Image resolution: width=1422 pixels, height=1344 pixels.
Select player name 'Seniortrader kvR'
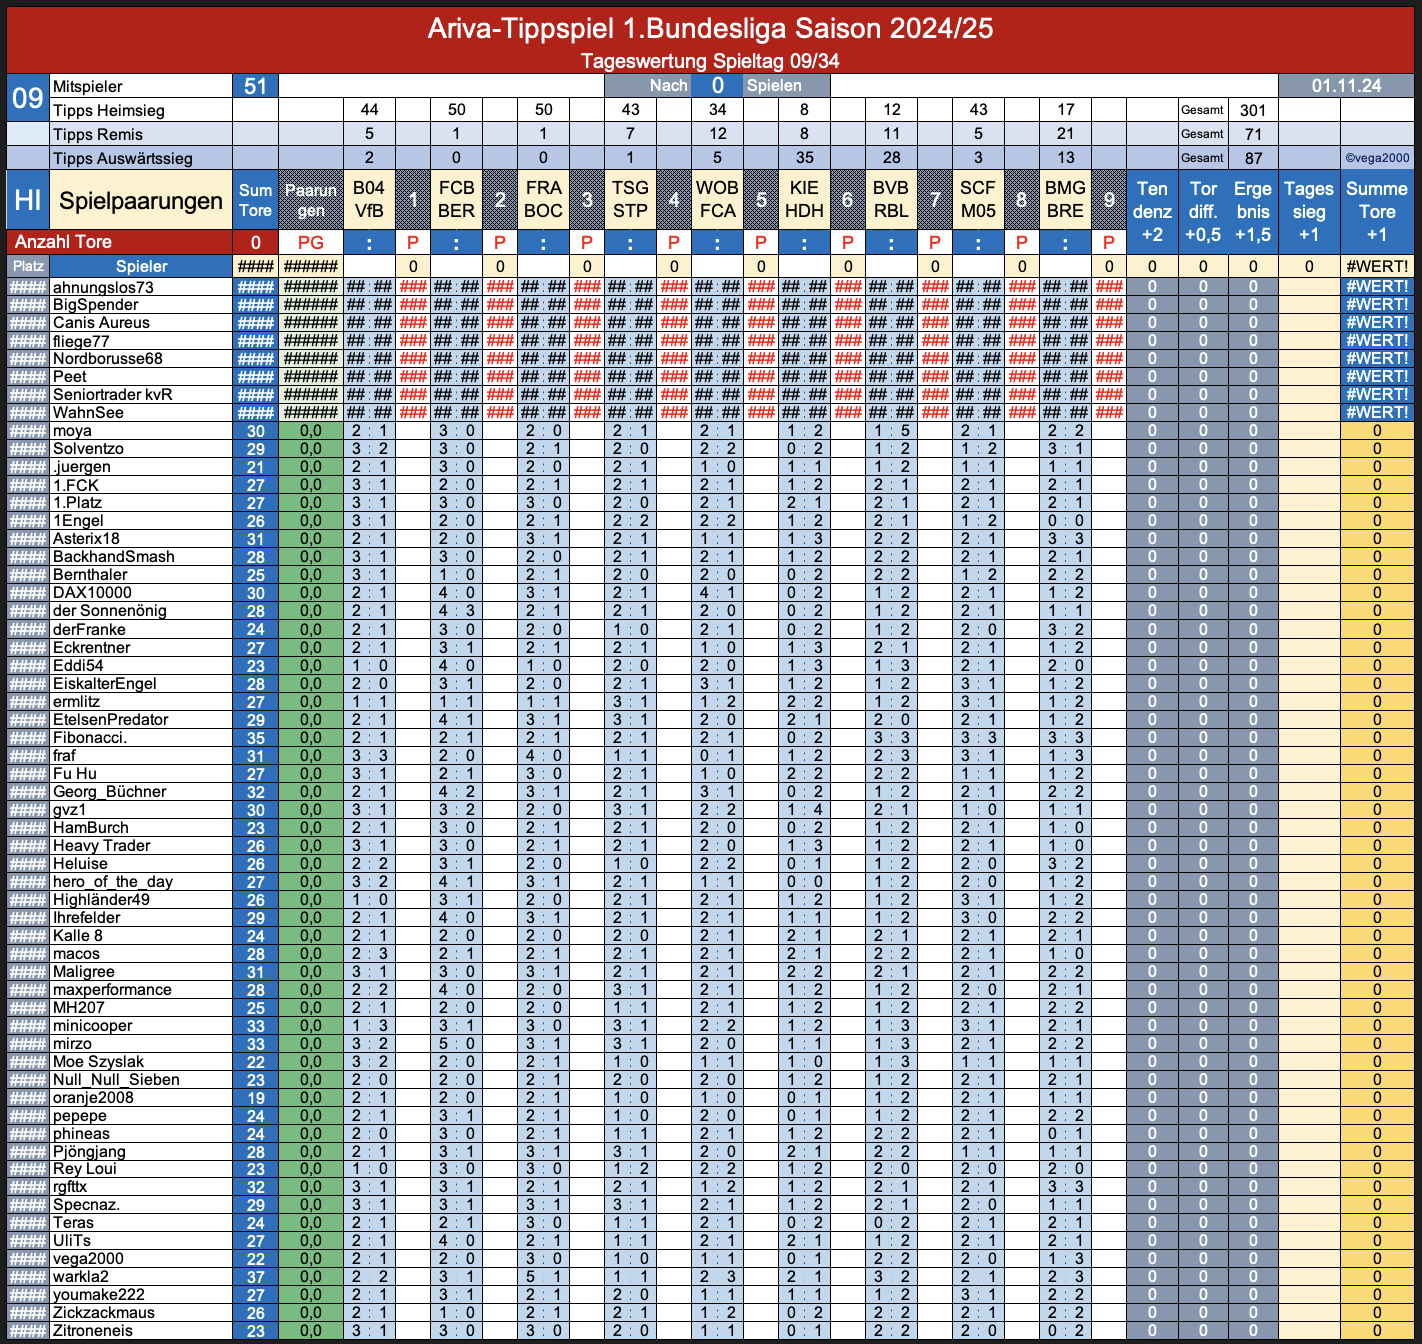pos(112,395)
